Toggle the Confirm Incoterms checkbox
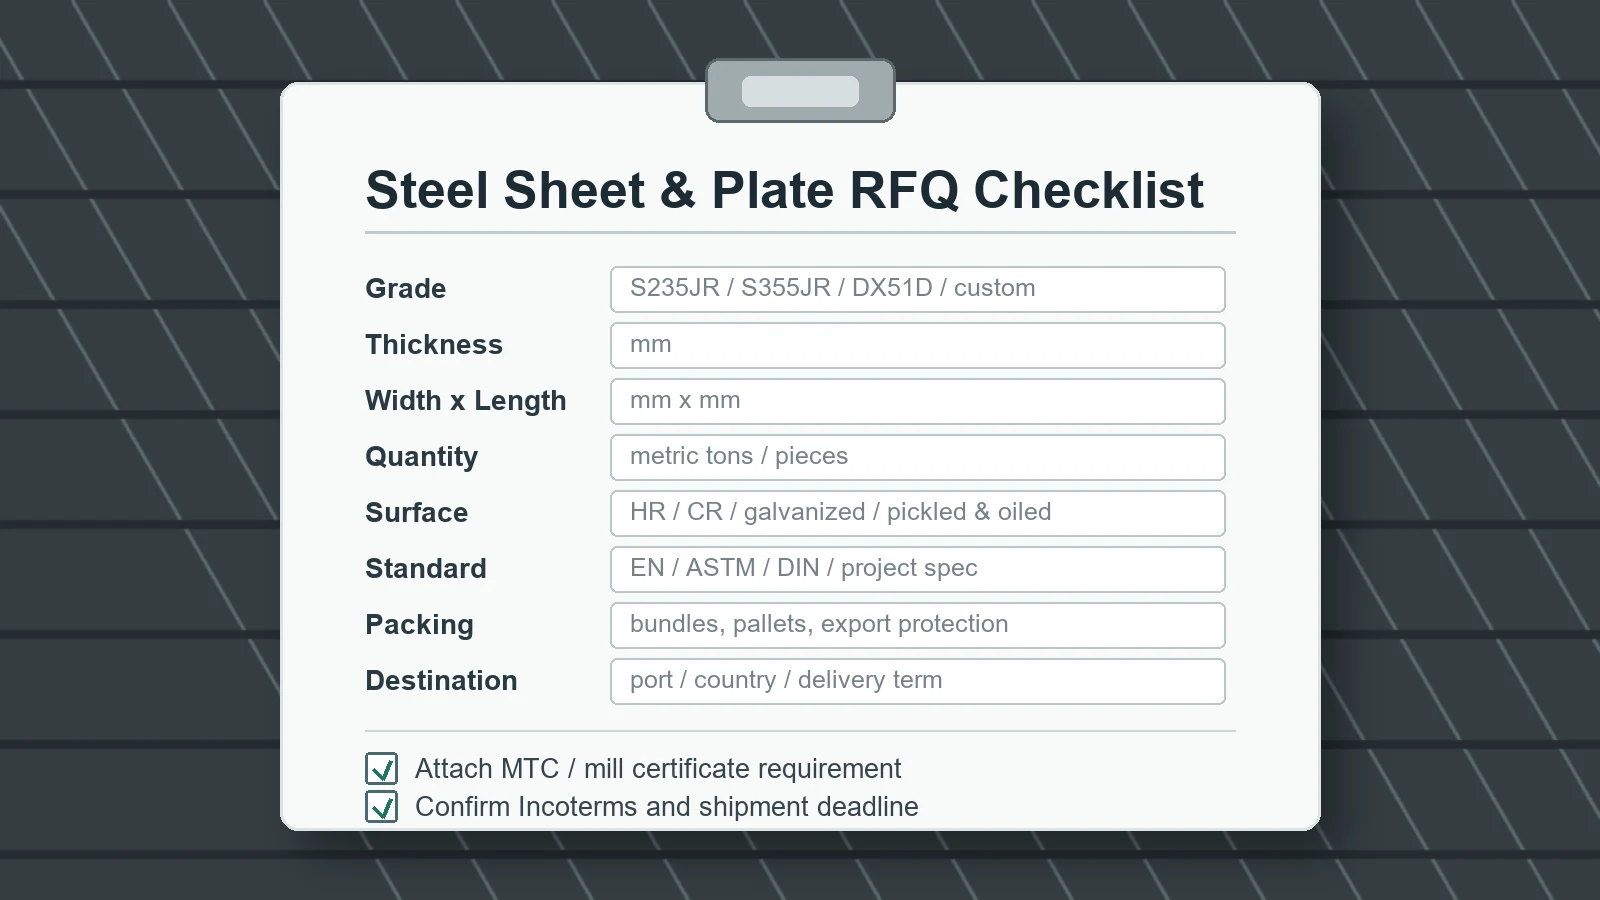1600x900 pixels. point(381,807)
